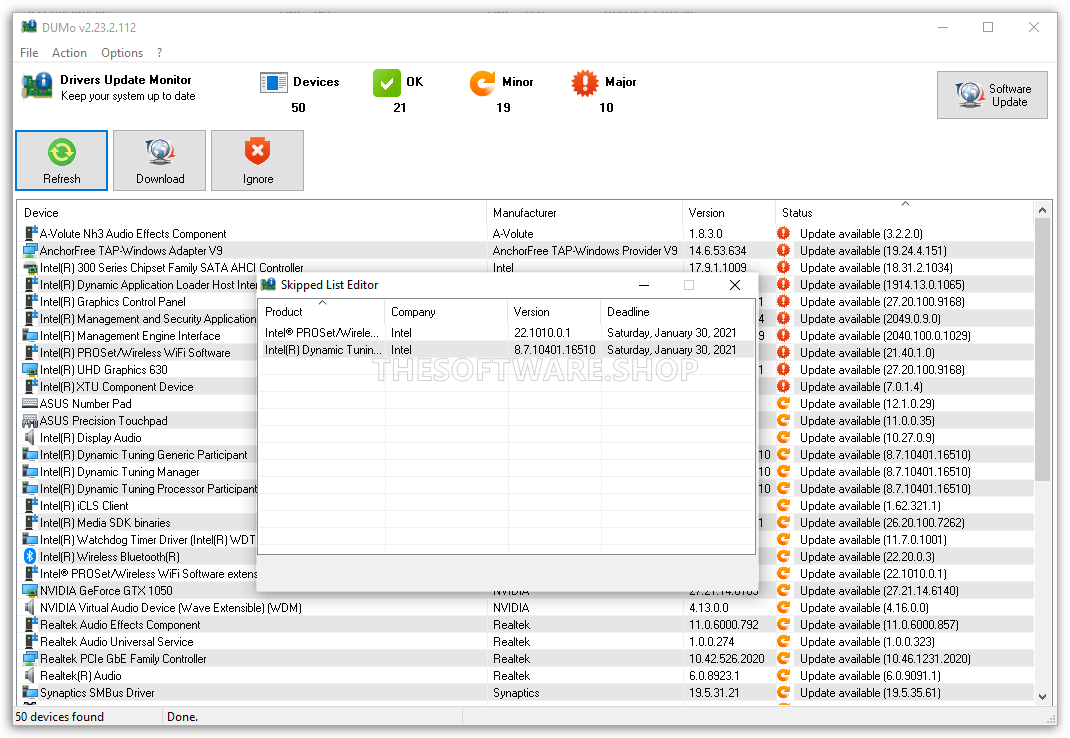The width and height of the screenshot is (1070, 738).
Task: Click the Synaptics SMBus Driver icon
Action: pos(30,693)
